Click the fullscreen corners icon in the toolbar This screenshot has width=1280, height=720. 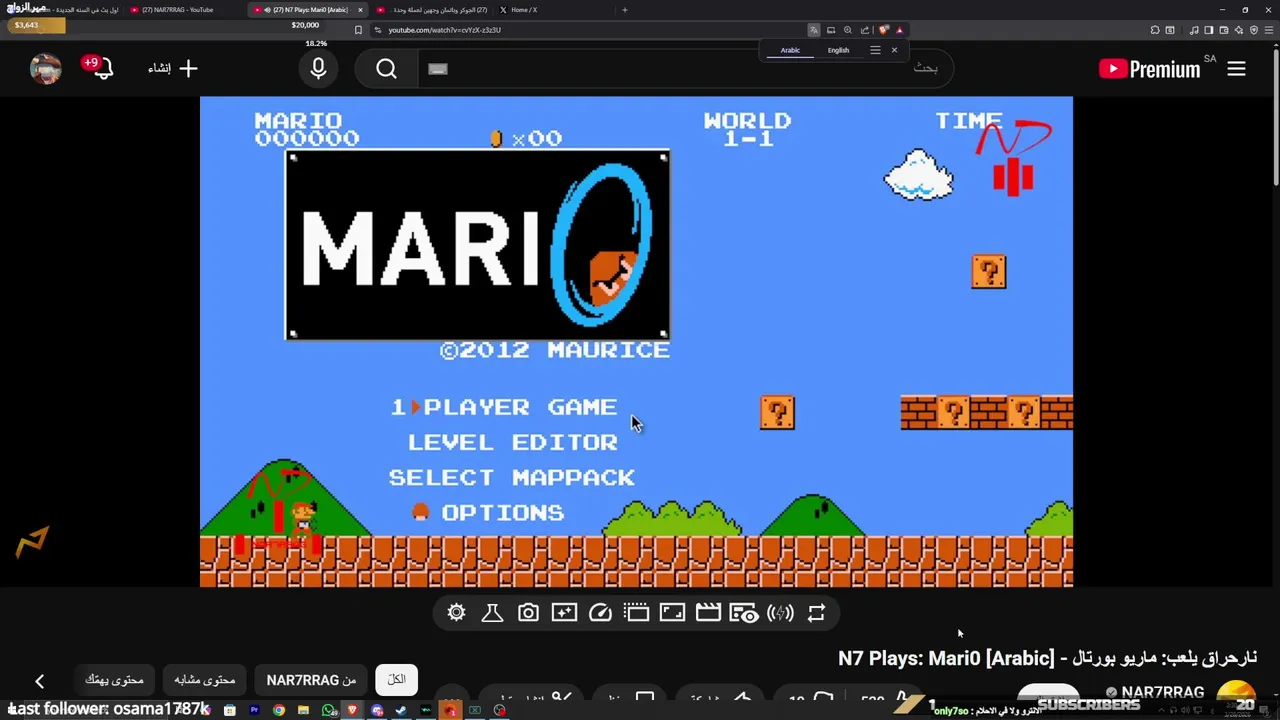pyautogui.click(x=672, y=613)
